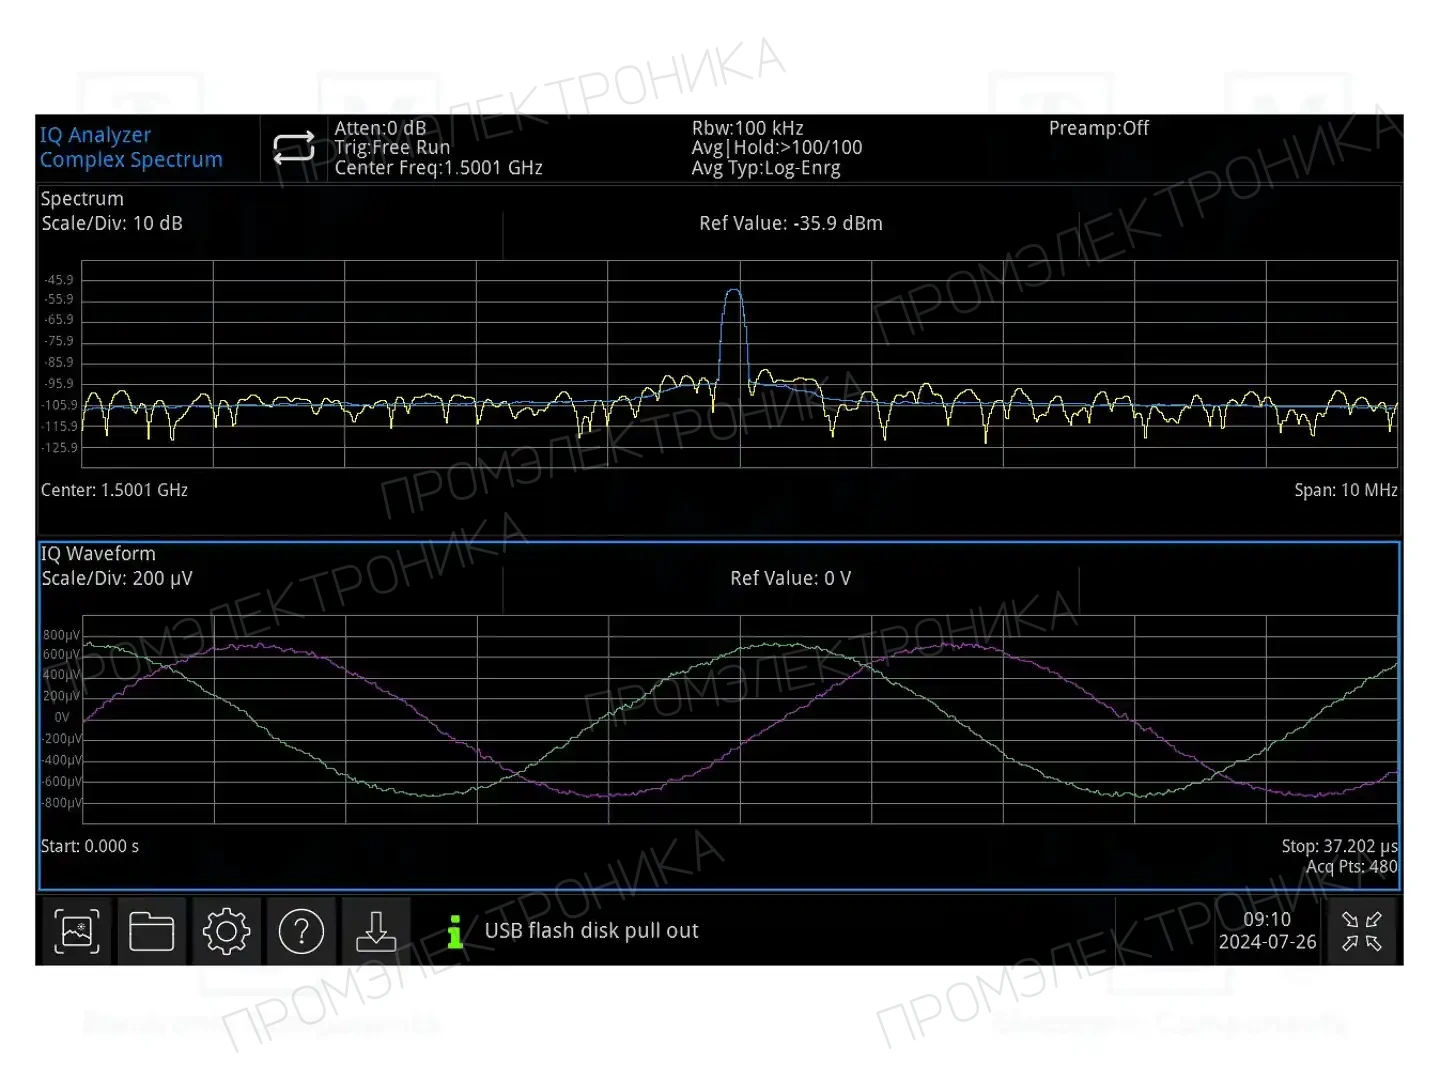The height and width of the screenshot is (1080, 1440).
Task: Select the Ref Value: -35.9 dBm field
Action: pyautogui.click(x=790, y=223)
